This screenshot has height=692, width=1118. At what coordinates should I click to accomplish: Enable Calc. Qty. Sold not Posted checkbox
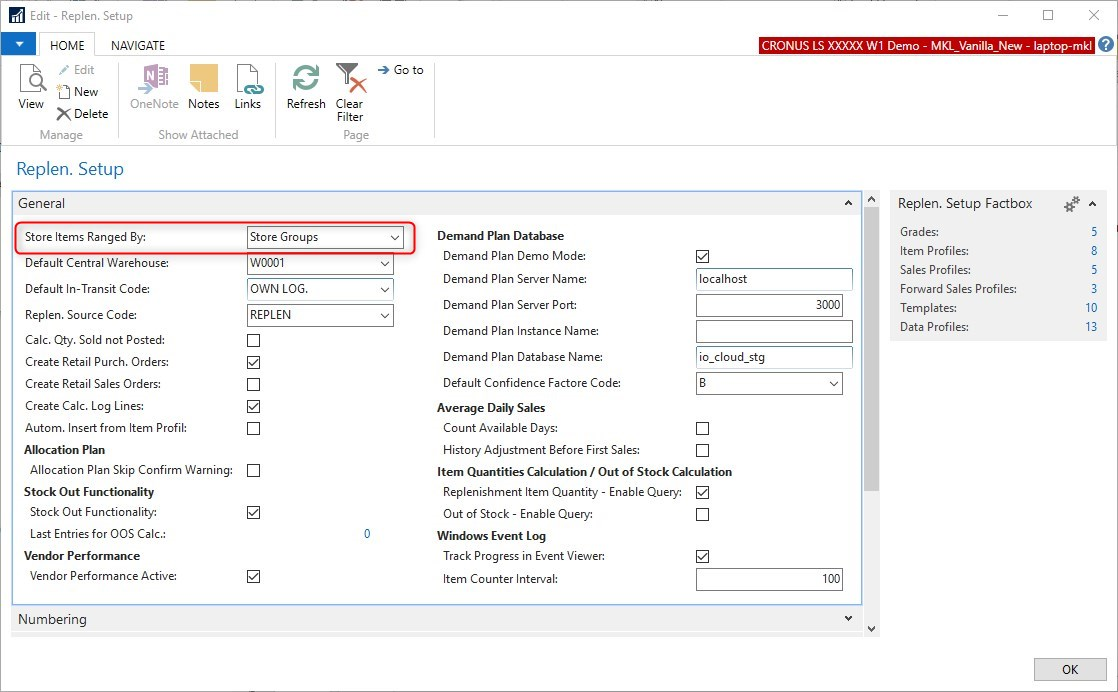pos(253,341)
